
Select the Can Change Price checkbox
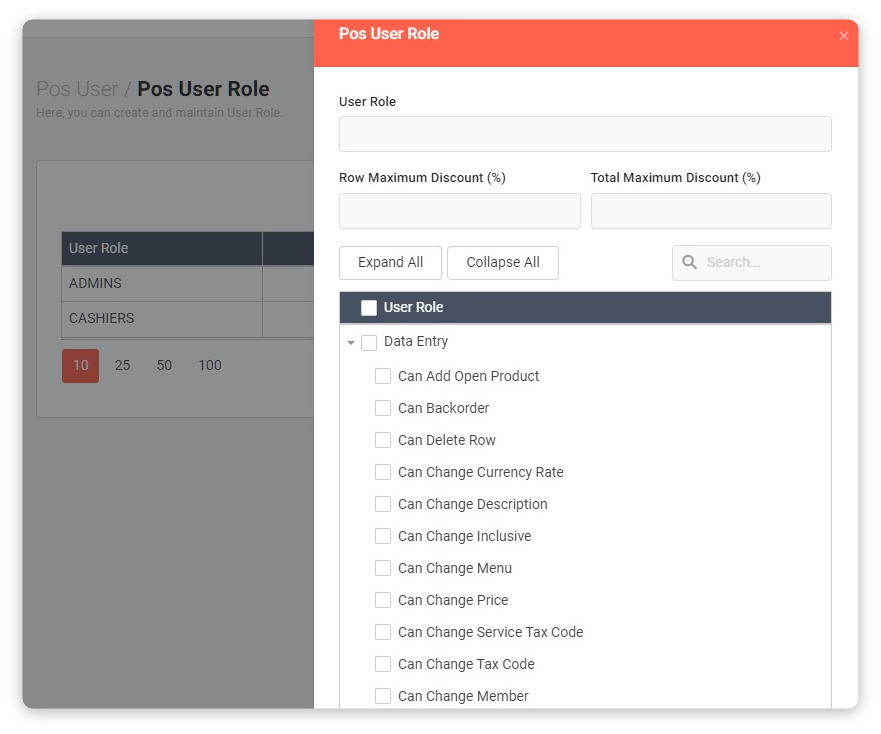383,600
